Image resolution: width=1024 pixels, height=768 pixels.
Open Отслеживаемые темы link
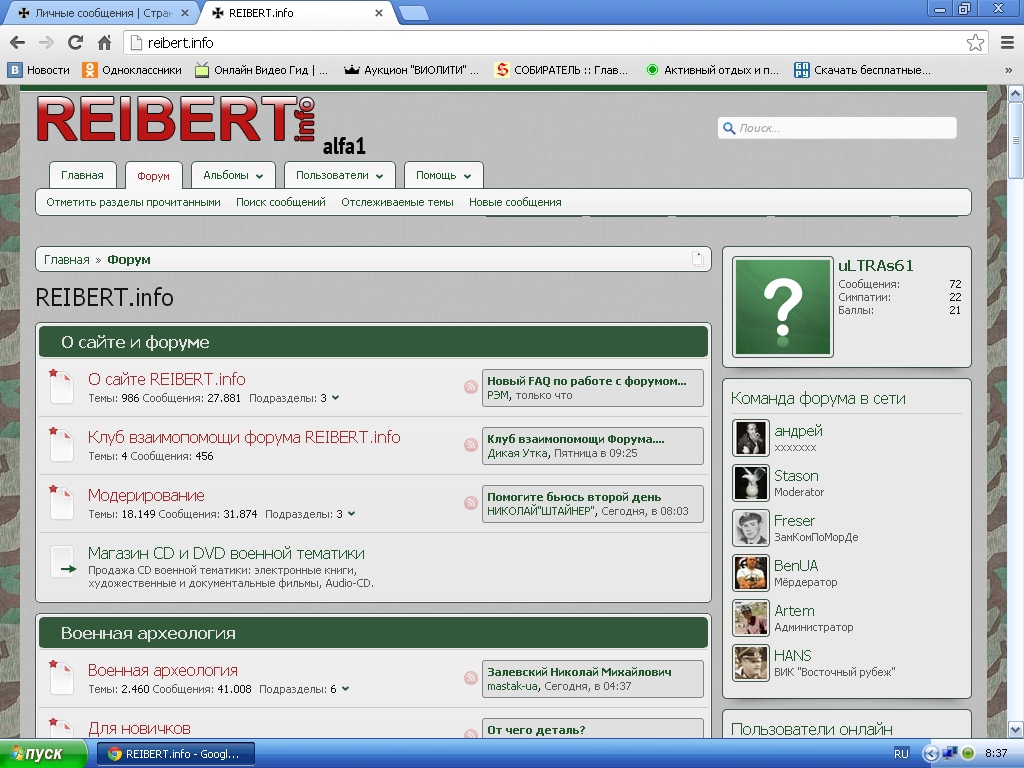pos(397,202)
